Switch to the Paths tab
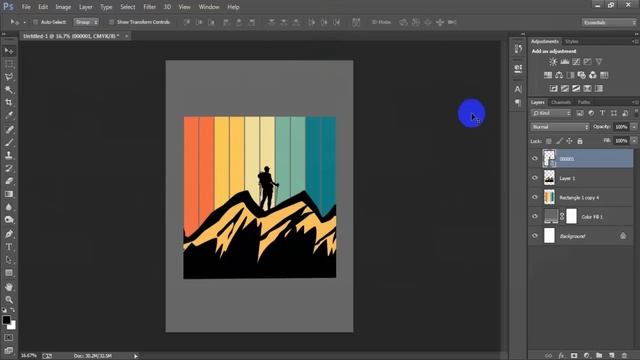Viewport: 640px width, 360px height. pos(584,102)
